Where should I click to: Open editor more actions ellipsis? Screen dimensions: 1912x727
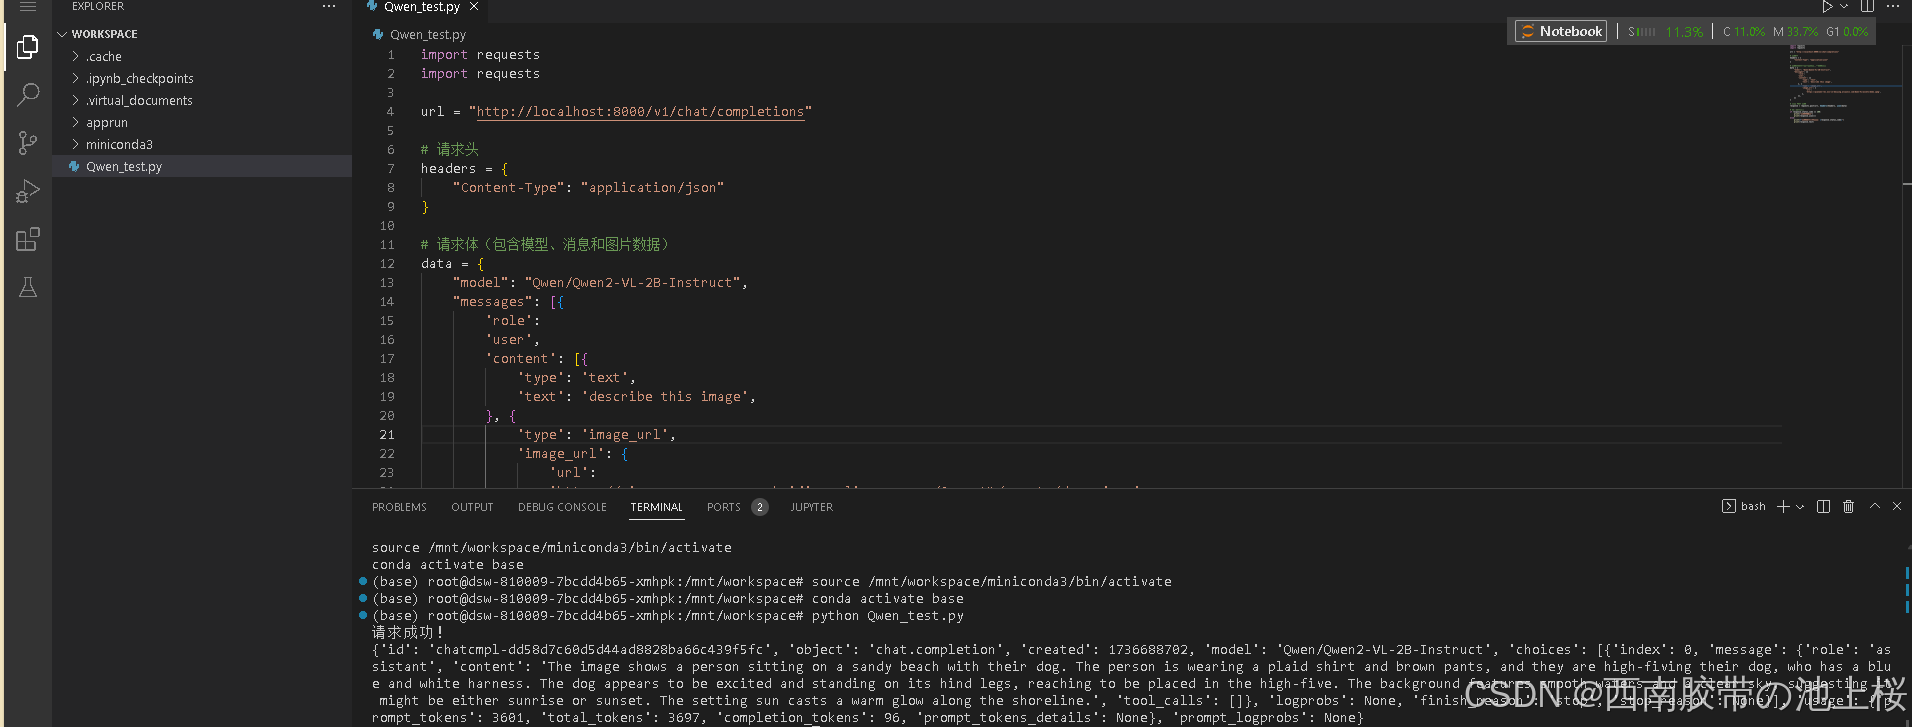1893,7
